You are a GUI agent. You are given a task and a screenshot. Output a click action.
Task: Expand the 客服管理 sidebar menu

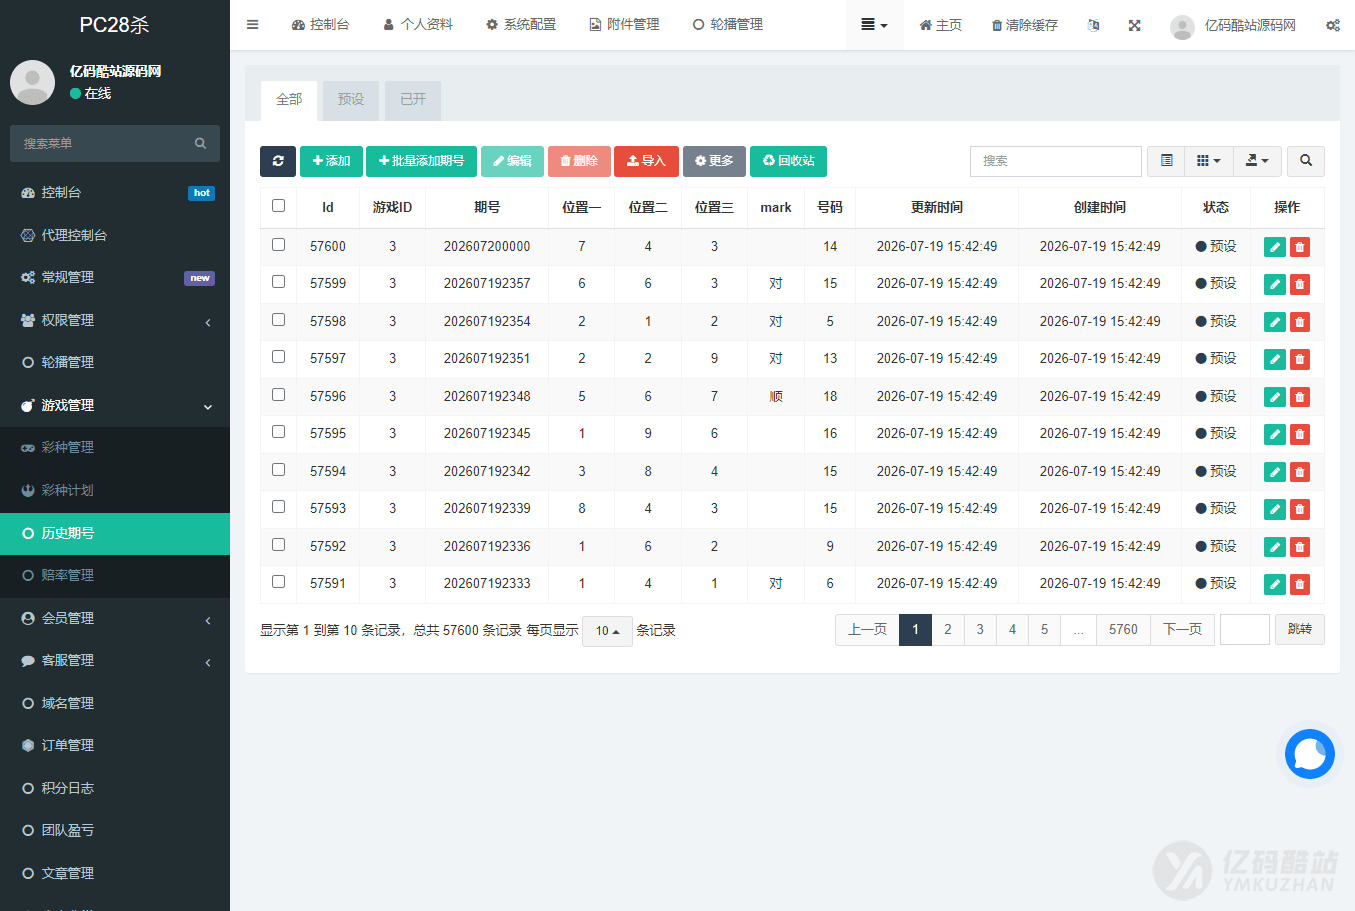coord(115,660)
